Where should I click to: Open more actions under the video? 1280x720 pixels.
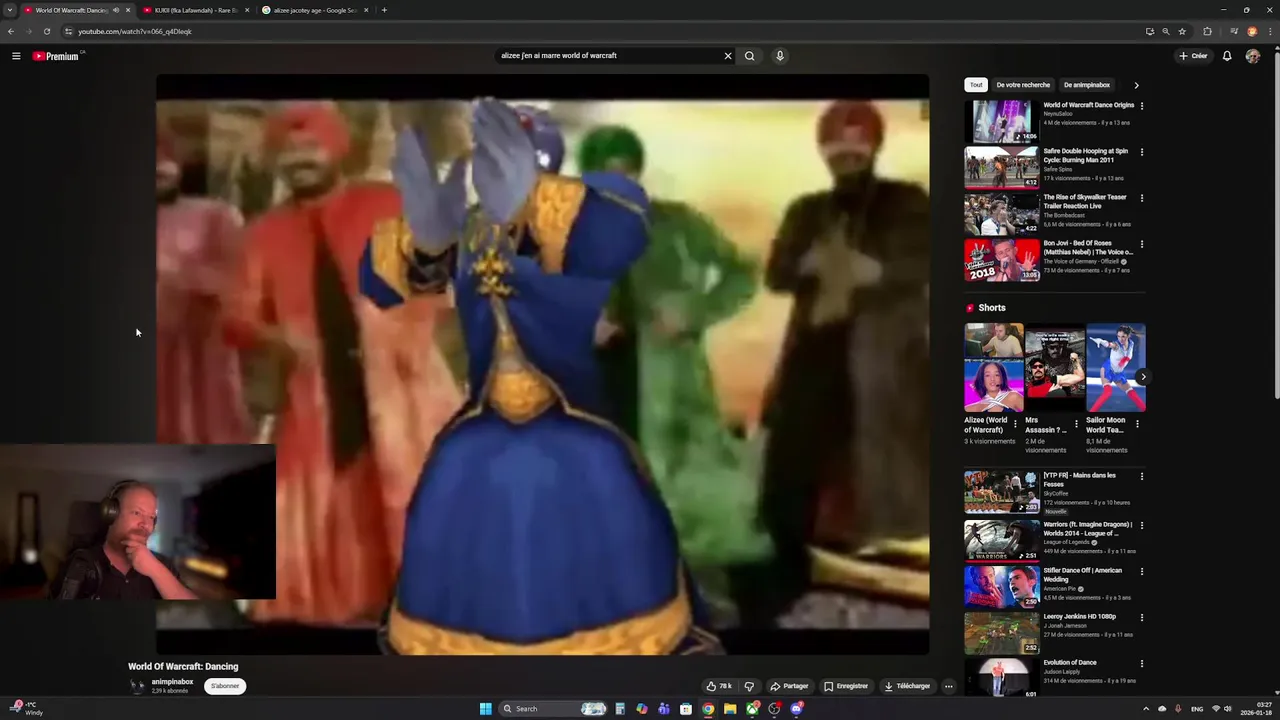click(949, 686)
